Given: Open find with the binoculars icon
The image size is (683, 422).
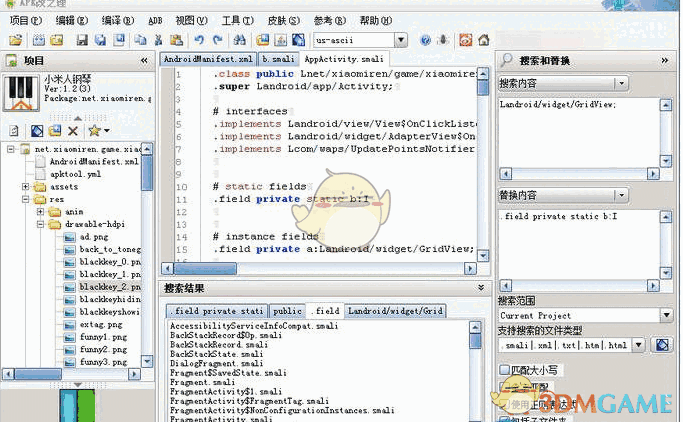Looking at the screenshot, I should click(239, 40).
